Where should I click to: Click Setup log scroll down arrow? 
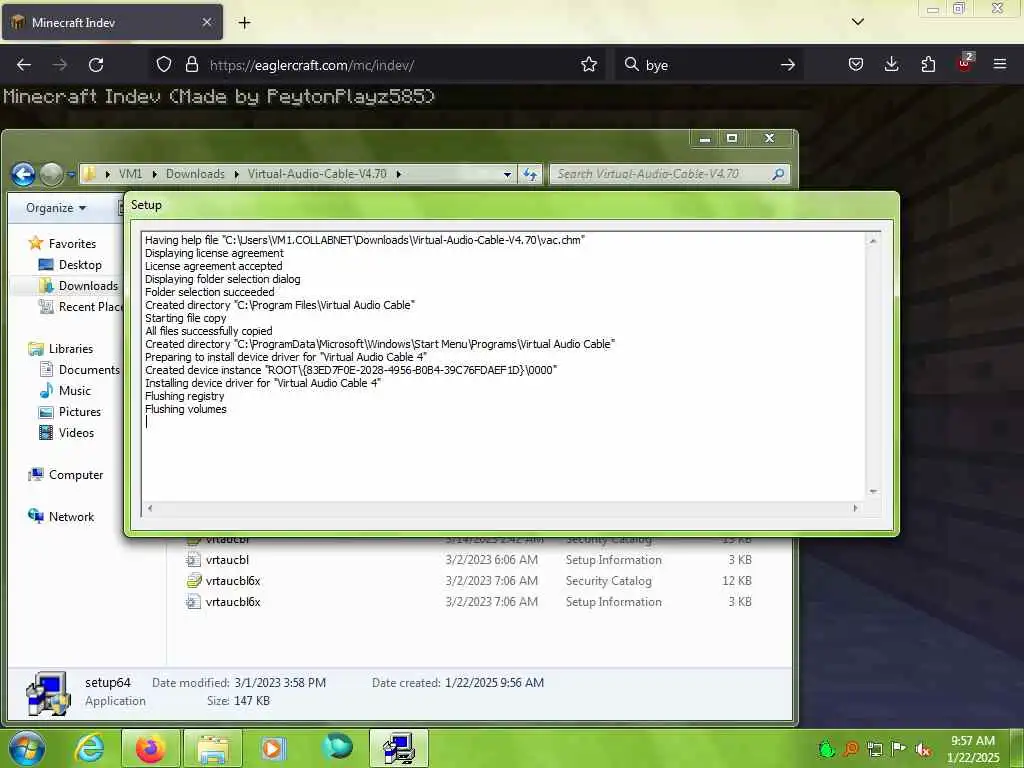[873, 492]
